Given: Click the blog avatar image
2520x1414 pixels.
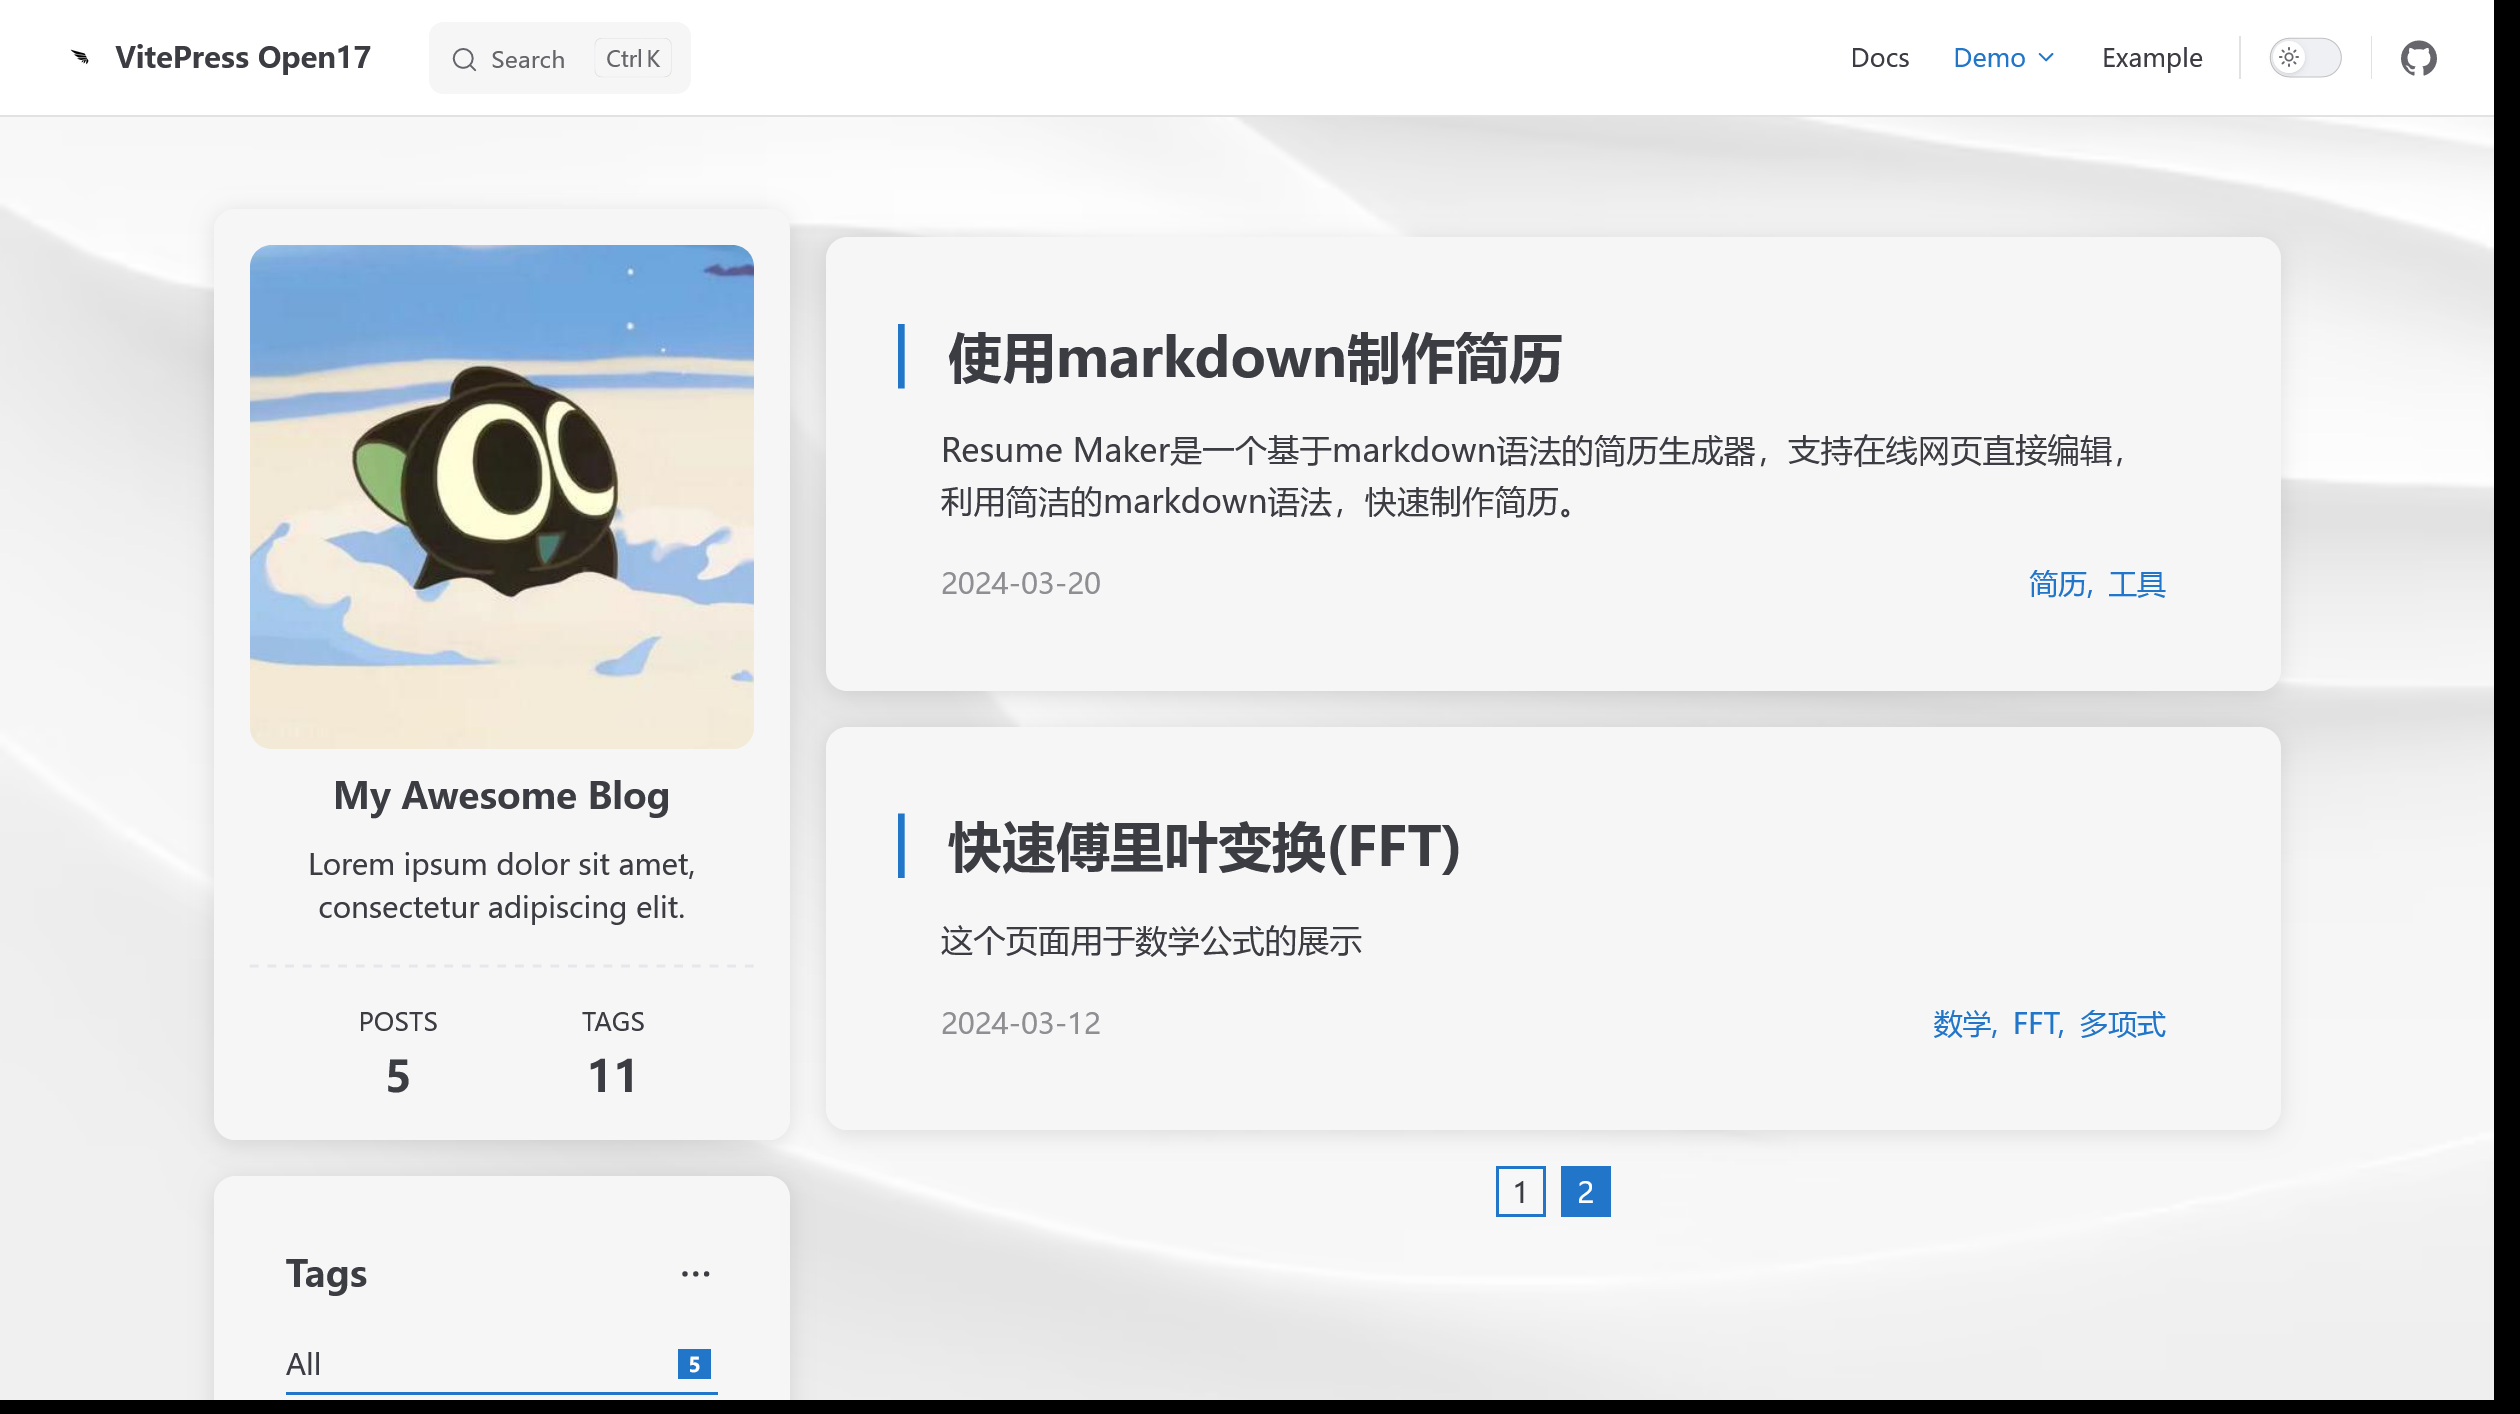Looking at the screenshot, I should point(501,497).
